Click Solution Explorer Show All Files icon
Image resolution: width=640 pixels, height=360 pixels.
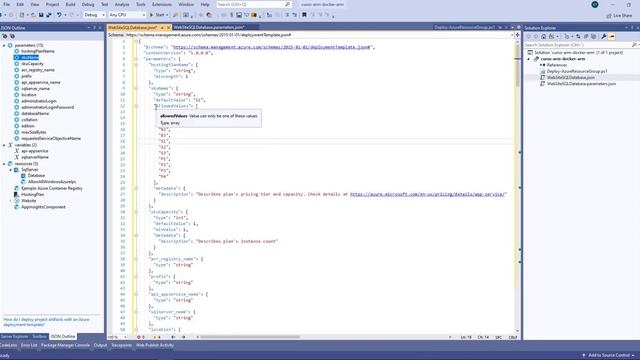pyautogui.click(x=594, y=36)
